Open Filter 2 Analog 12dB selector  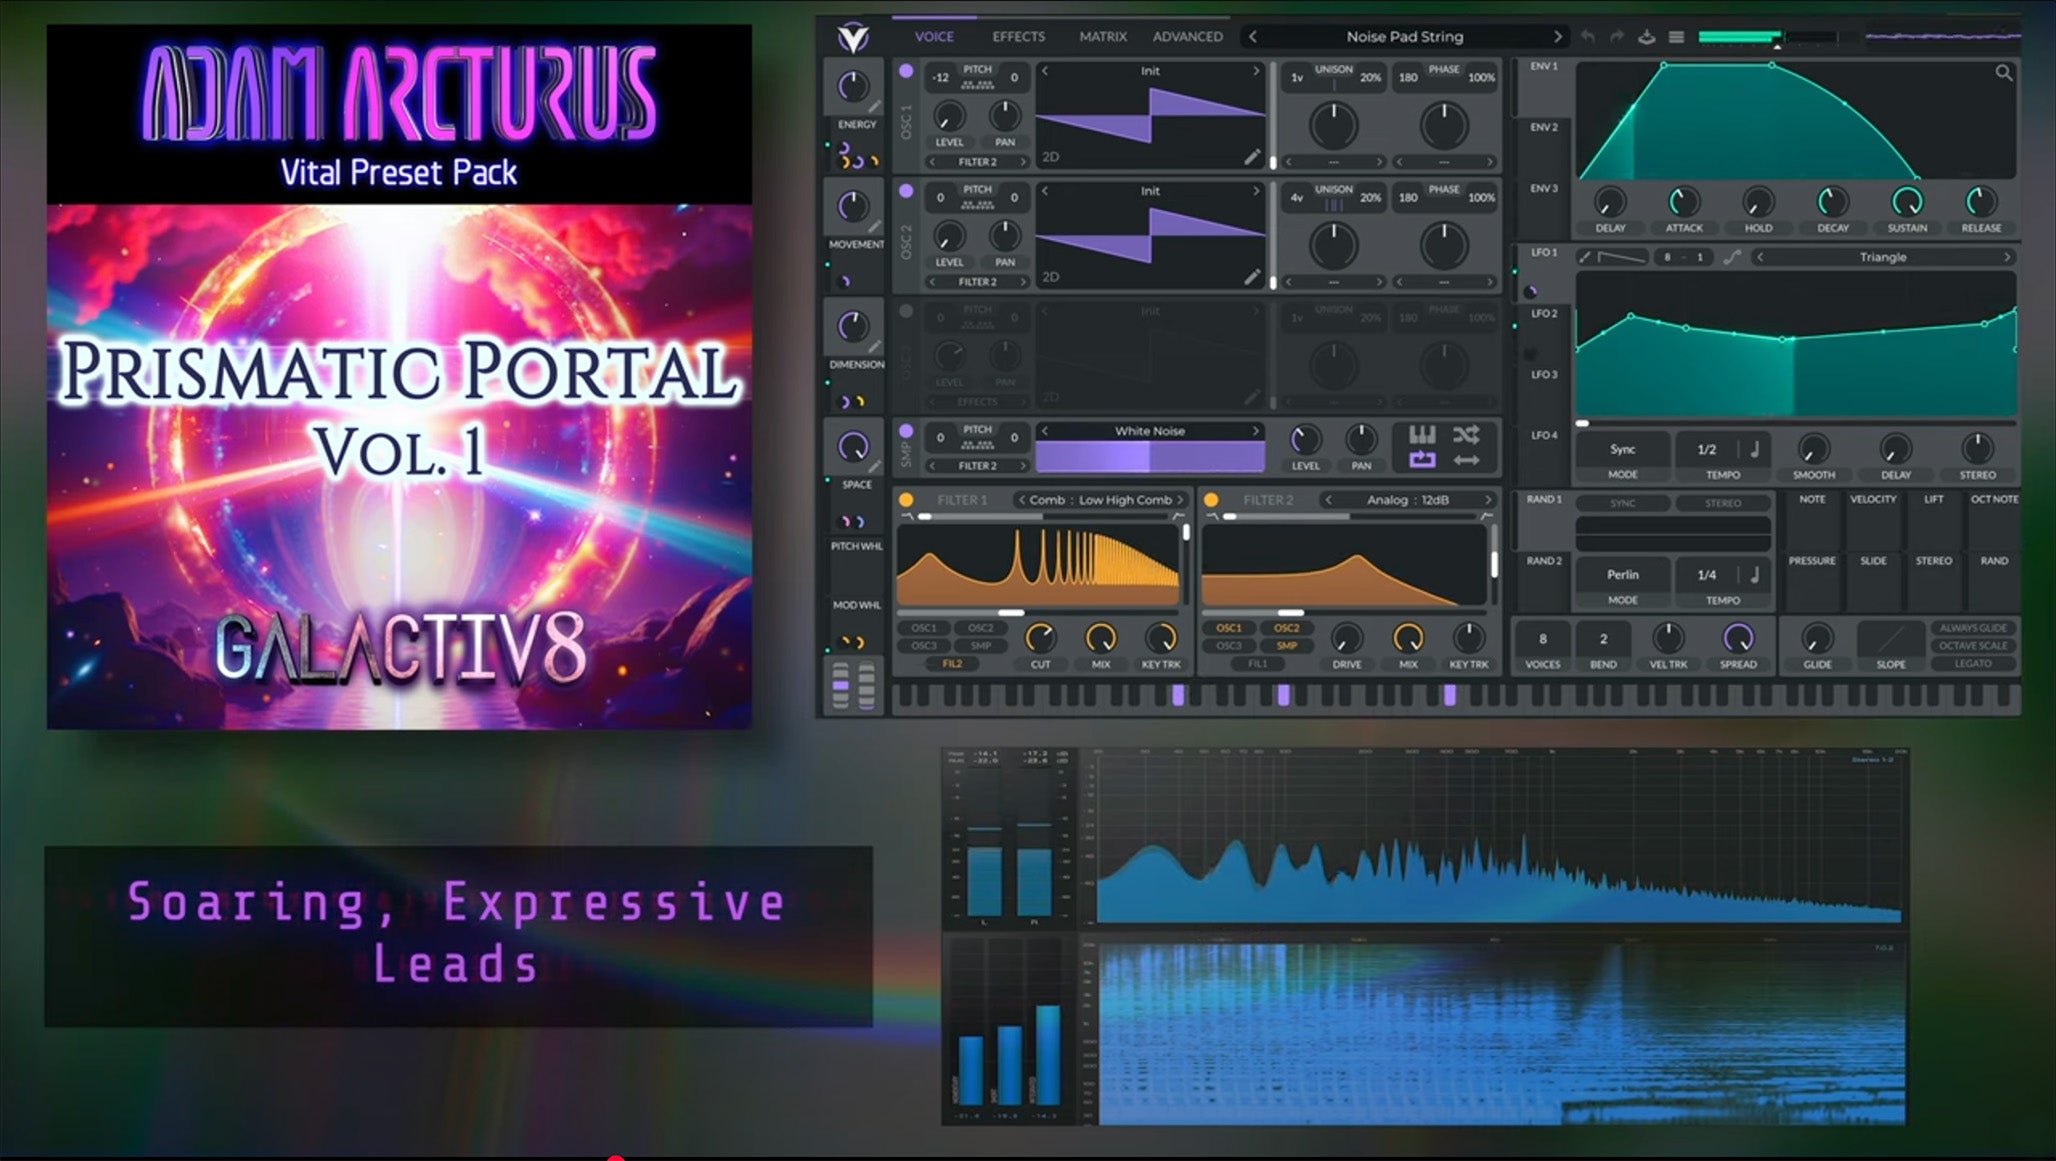pos(1408,500)
